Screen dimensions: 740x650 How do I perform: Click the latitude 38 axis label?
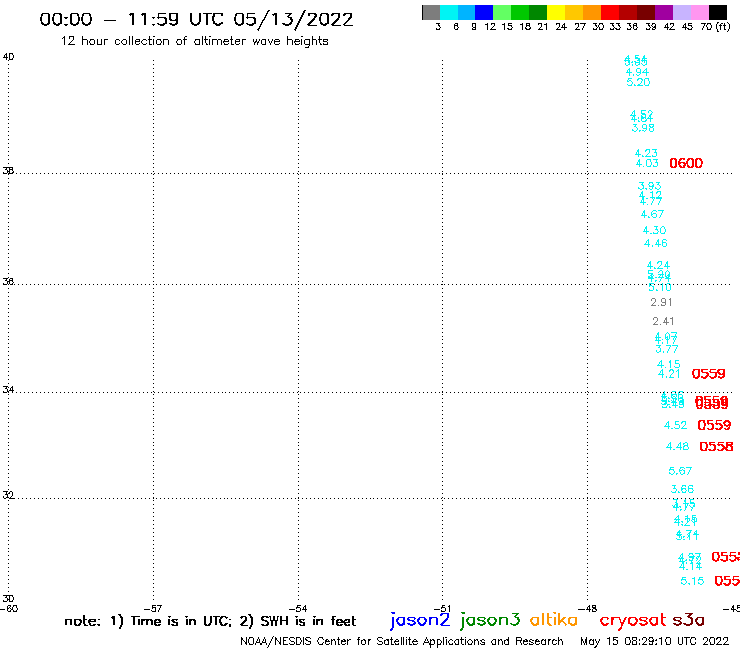8,171
